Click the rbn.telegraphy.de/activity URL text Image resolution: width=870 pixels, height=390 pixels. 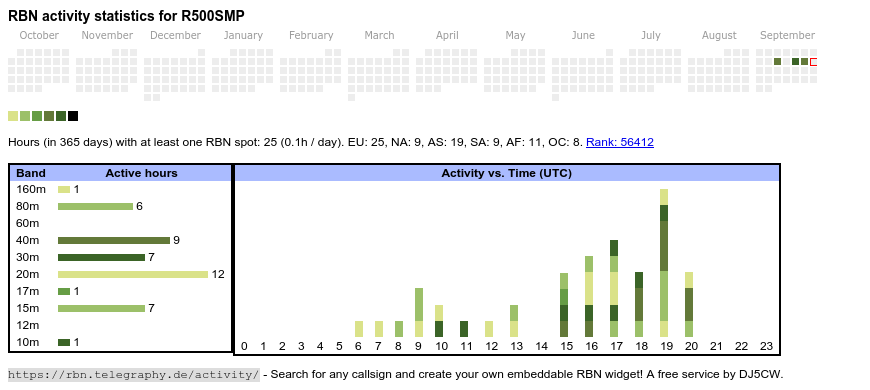point(134,374)
